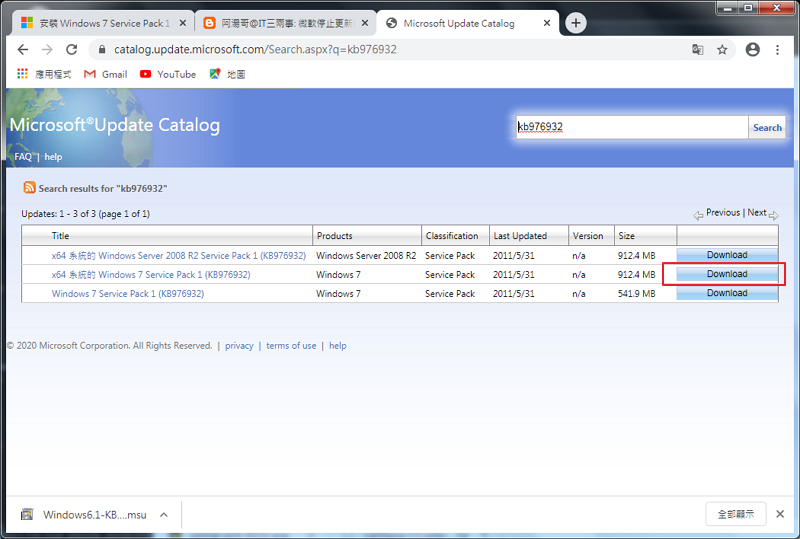
Task: Open the Maps bookmark
Action: [x=228, y=74]
